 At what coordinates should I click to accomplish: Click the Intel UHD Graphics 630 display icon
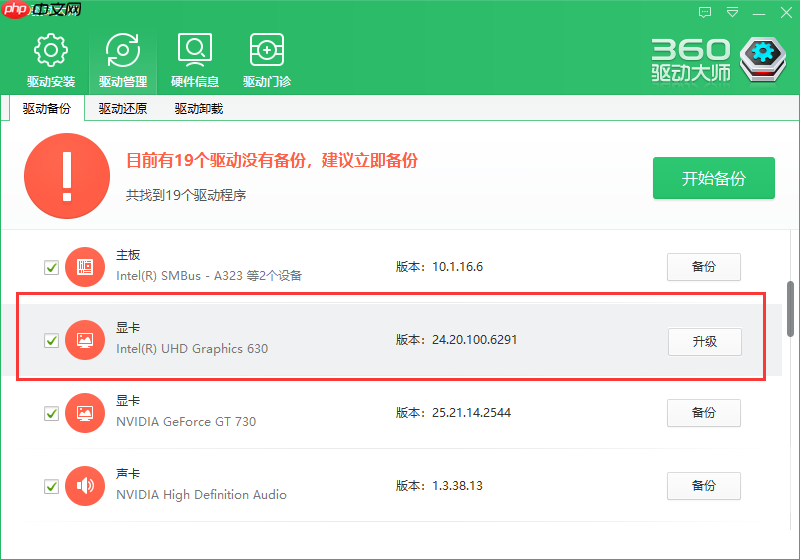point(85,340)
